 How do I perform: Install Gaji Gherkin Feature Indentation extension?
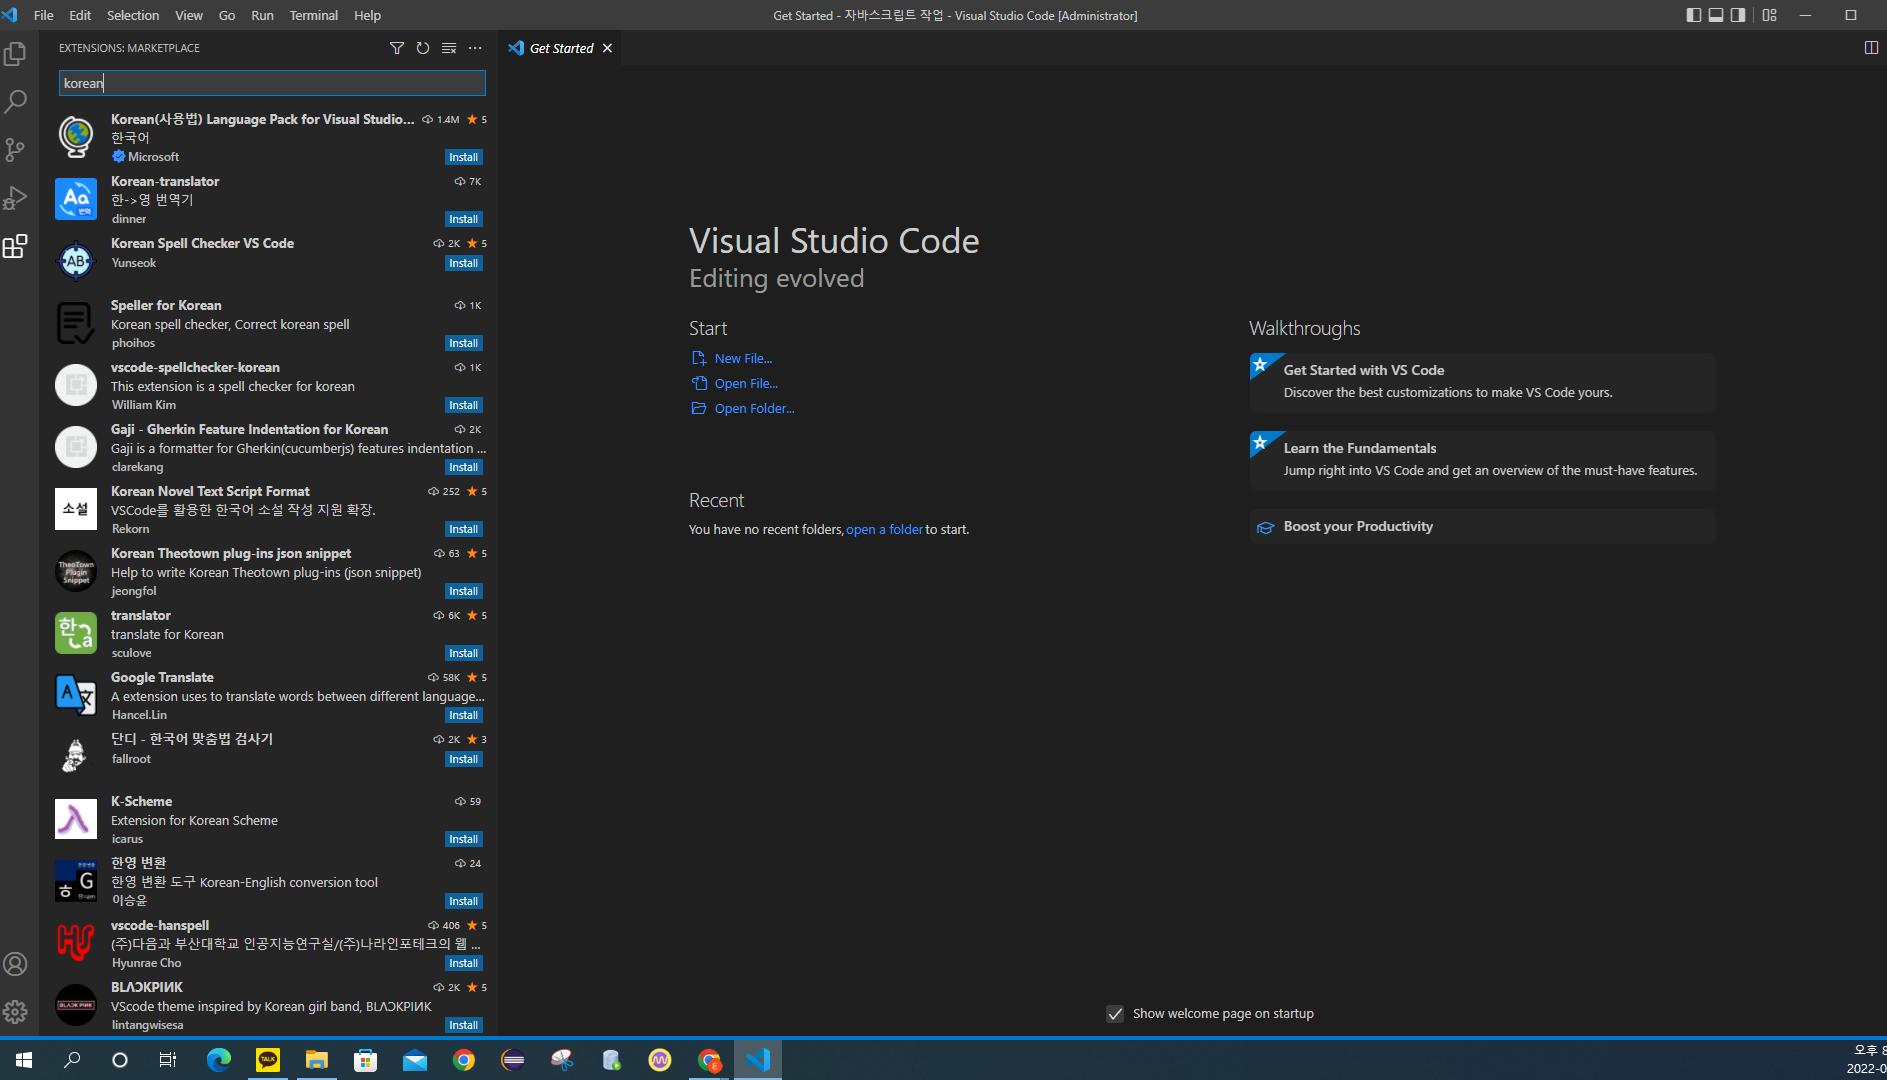[x=463, y=467]
